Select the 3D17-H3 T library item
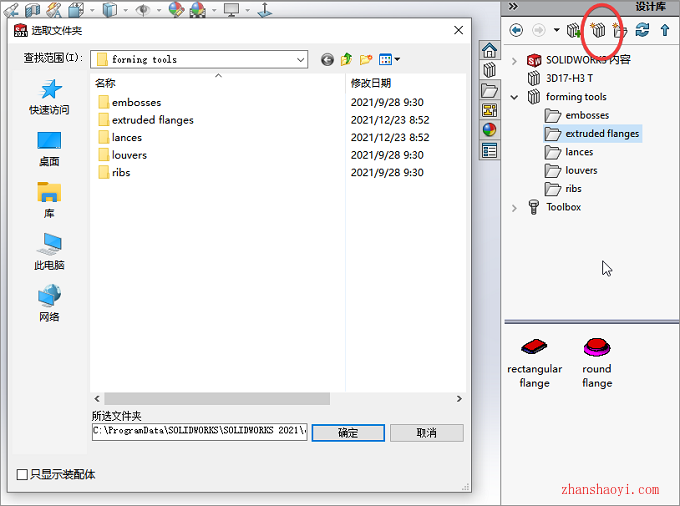 [x=560, y=78]
